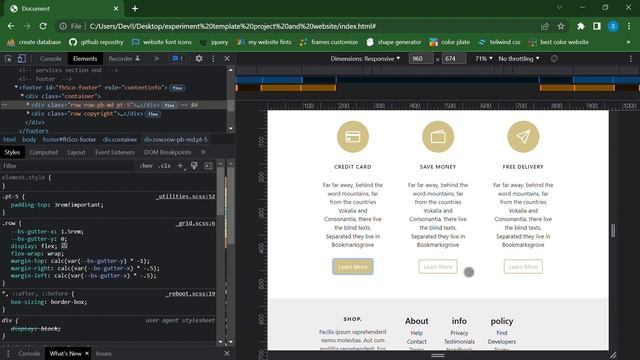Open the issues counter badge
The height and width of the screenshot is (360, 640).
177,59
